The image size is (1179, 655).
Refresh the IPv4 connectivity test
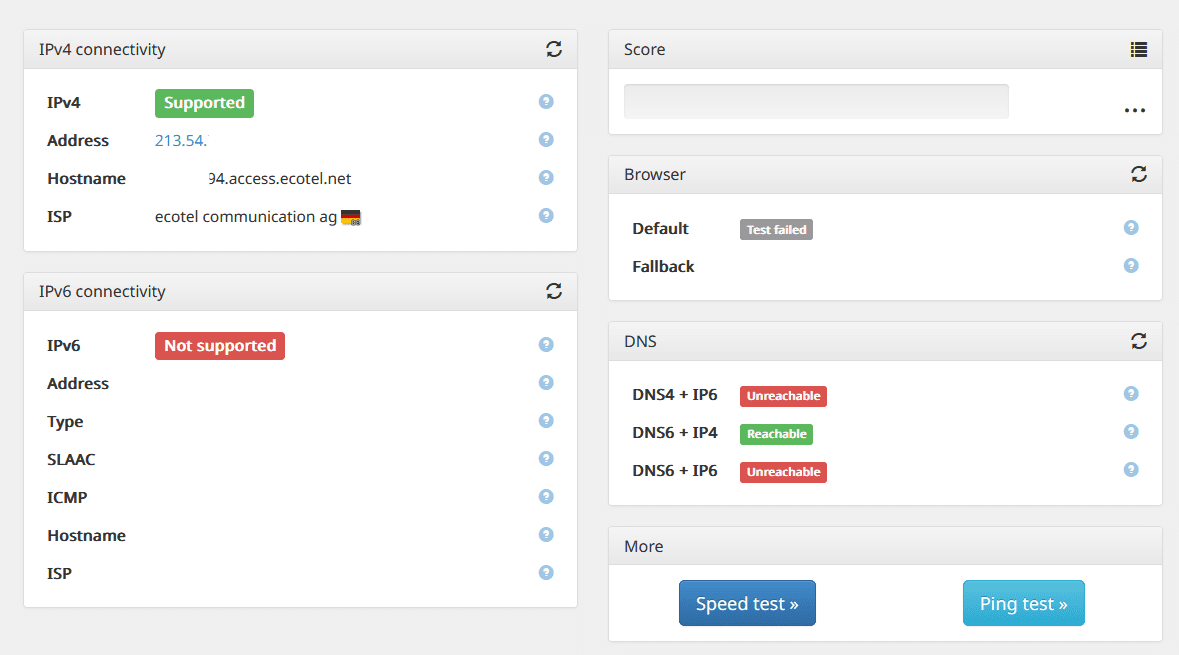(x=553, y=49)
